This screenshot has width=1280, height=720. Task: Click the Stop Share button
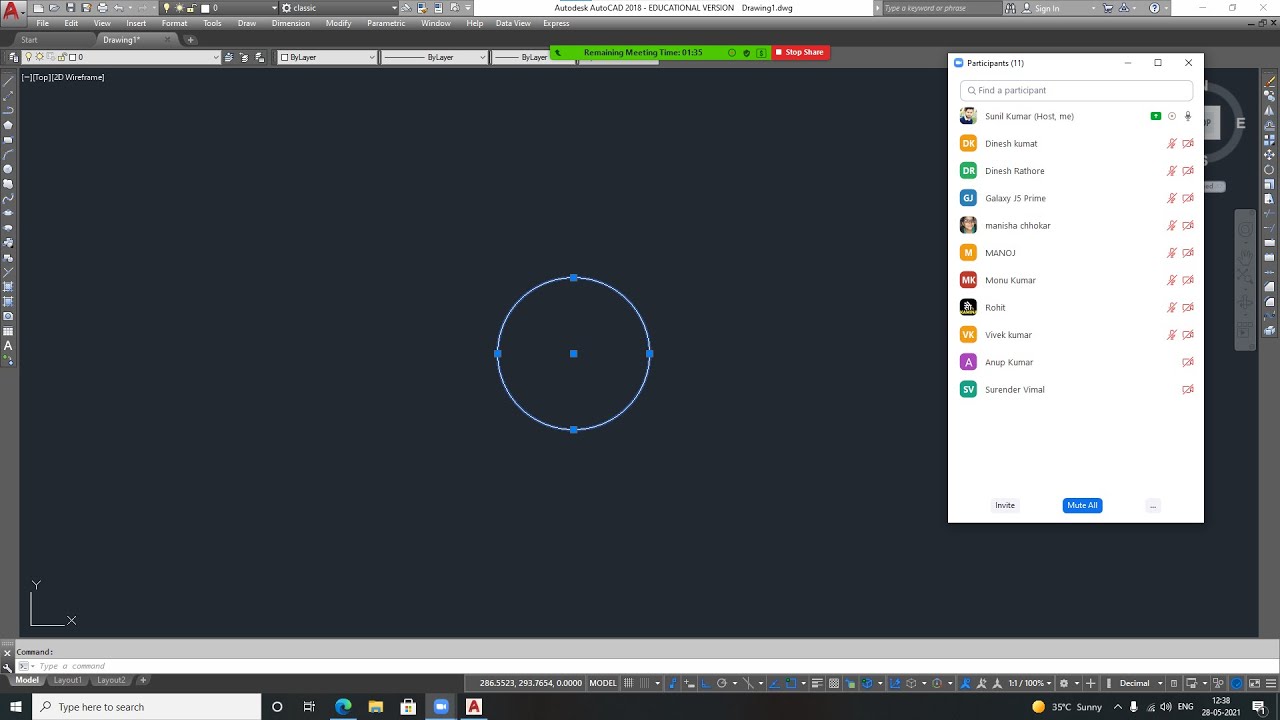tap(800, 52)
